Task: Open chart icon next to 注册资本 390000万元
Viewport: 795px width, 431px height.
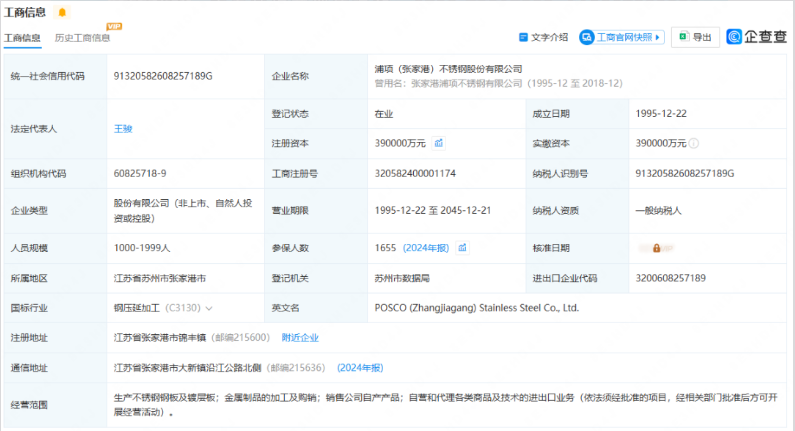Action: [x=439, y=143]
